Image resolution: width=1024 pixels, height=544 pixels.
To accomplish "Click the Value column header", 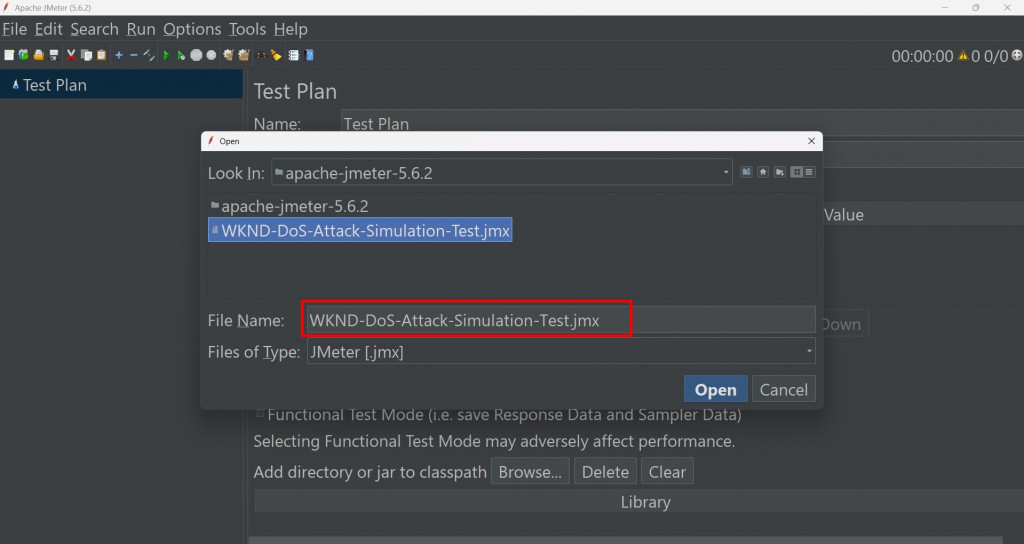I will (x=844, y=215).
